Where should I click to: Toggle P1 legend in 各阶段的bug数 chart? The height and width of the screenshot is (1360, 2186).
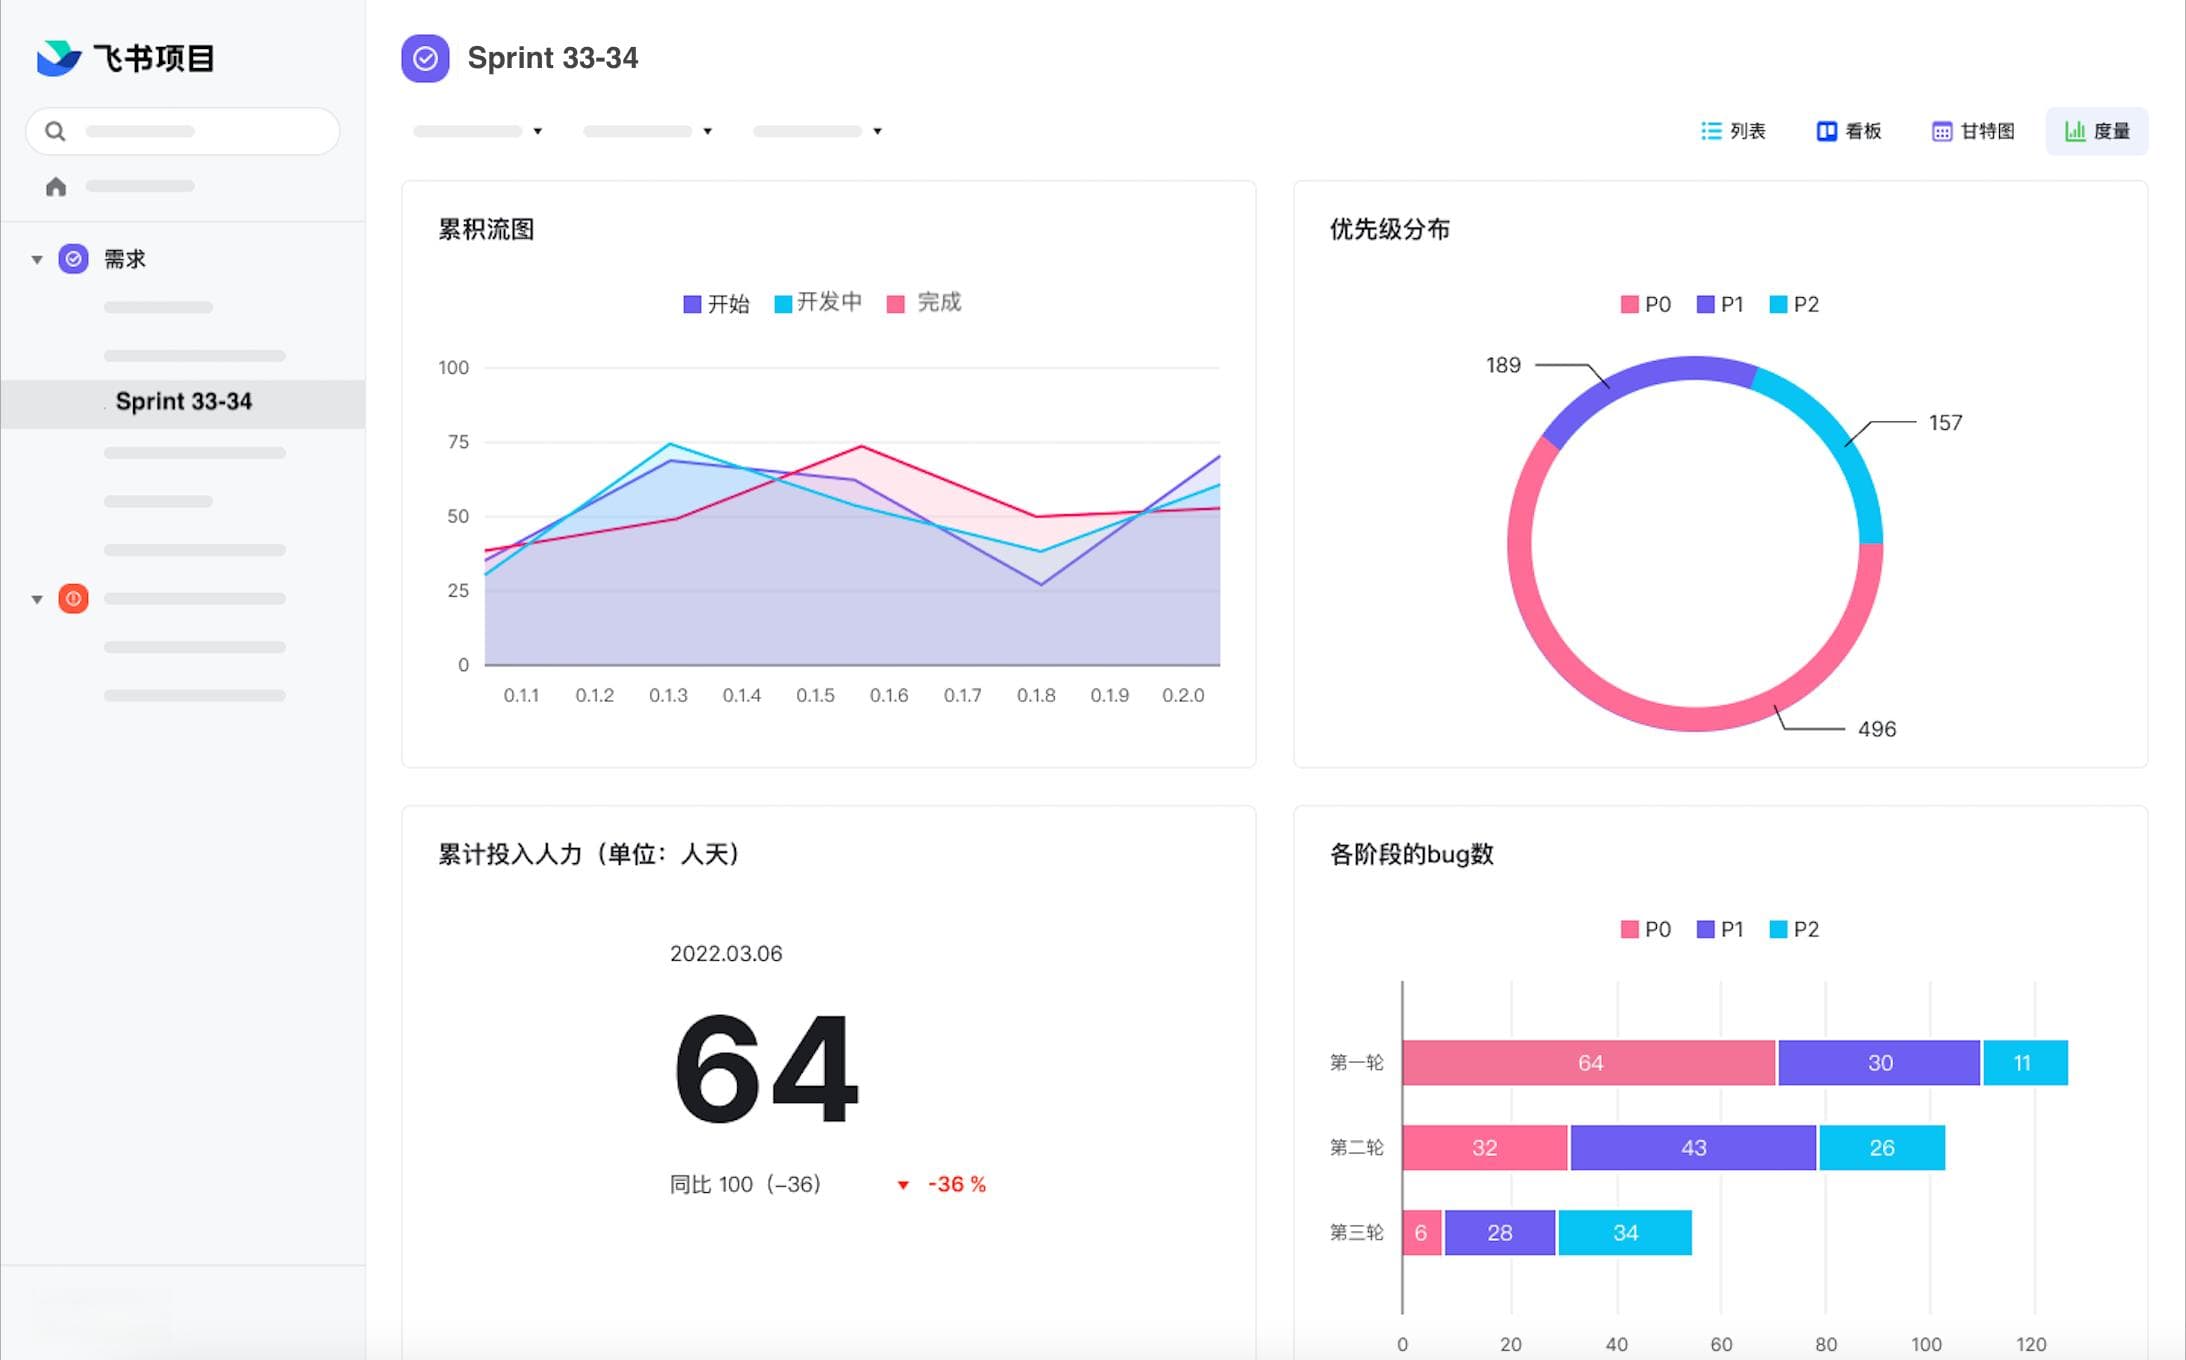click(1720, 929)
